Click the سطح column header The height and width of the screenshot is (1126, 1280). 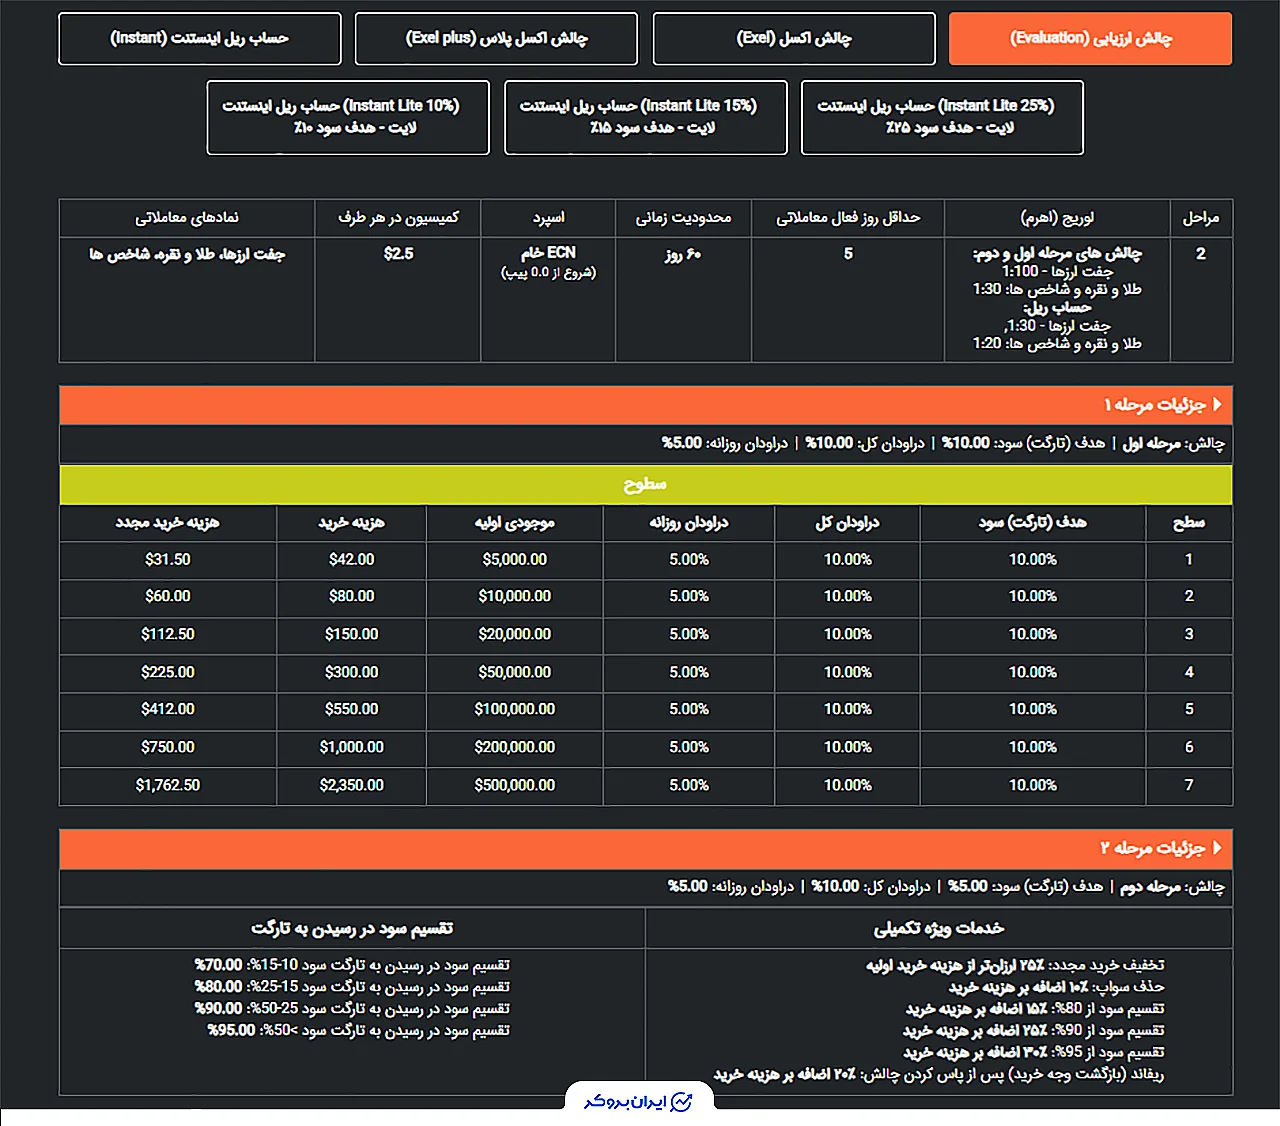click(1189, 523)
